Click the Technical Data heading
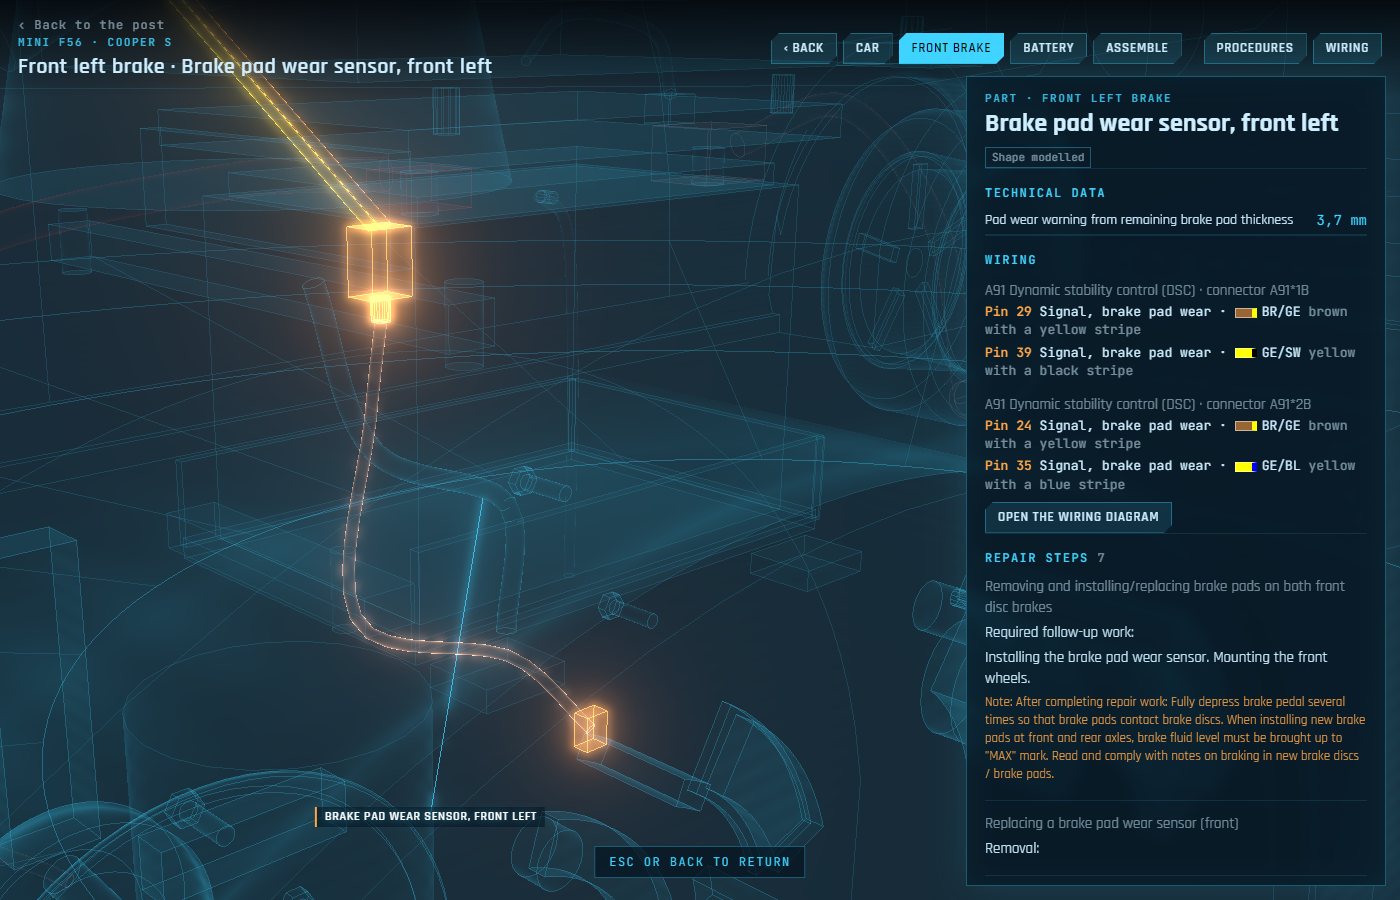The width and height of the screenshot is (1400, 900). (x=1045, y=193)
